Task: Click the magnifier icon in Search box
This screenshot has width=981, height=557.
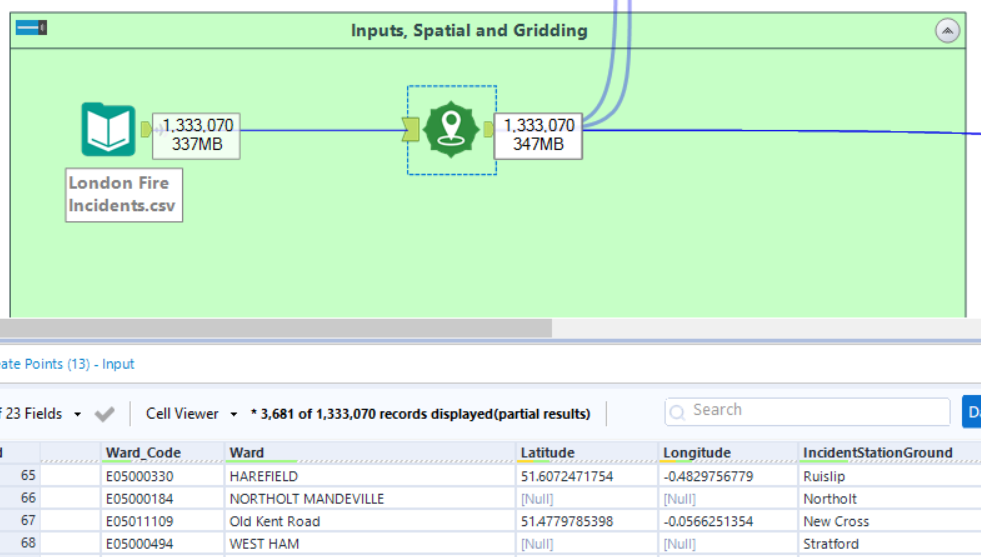Action: click(x=679, y=411)
